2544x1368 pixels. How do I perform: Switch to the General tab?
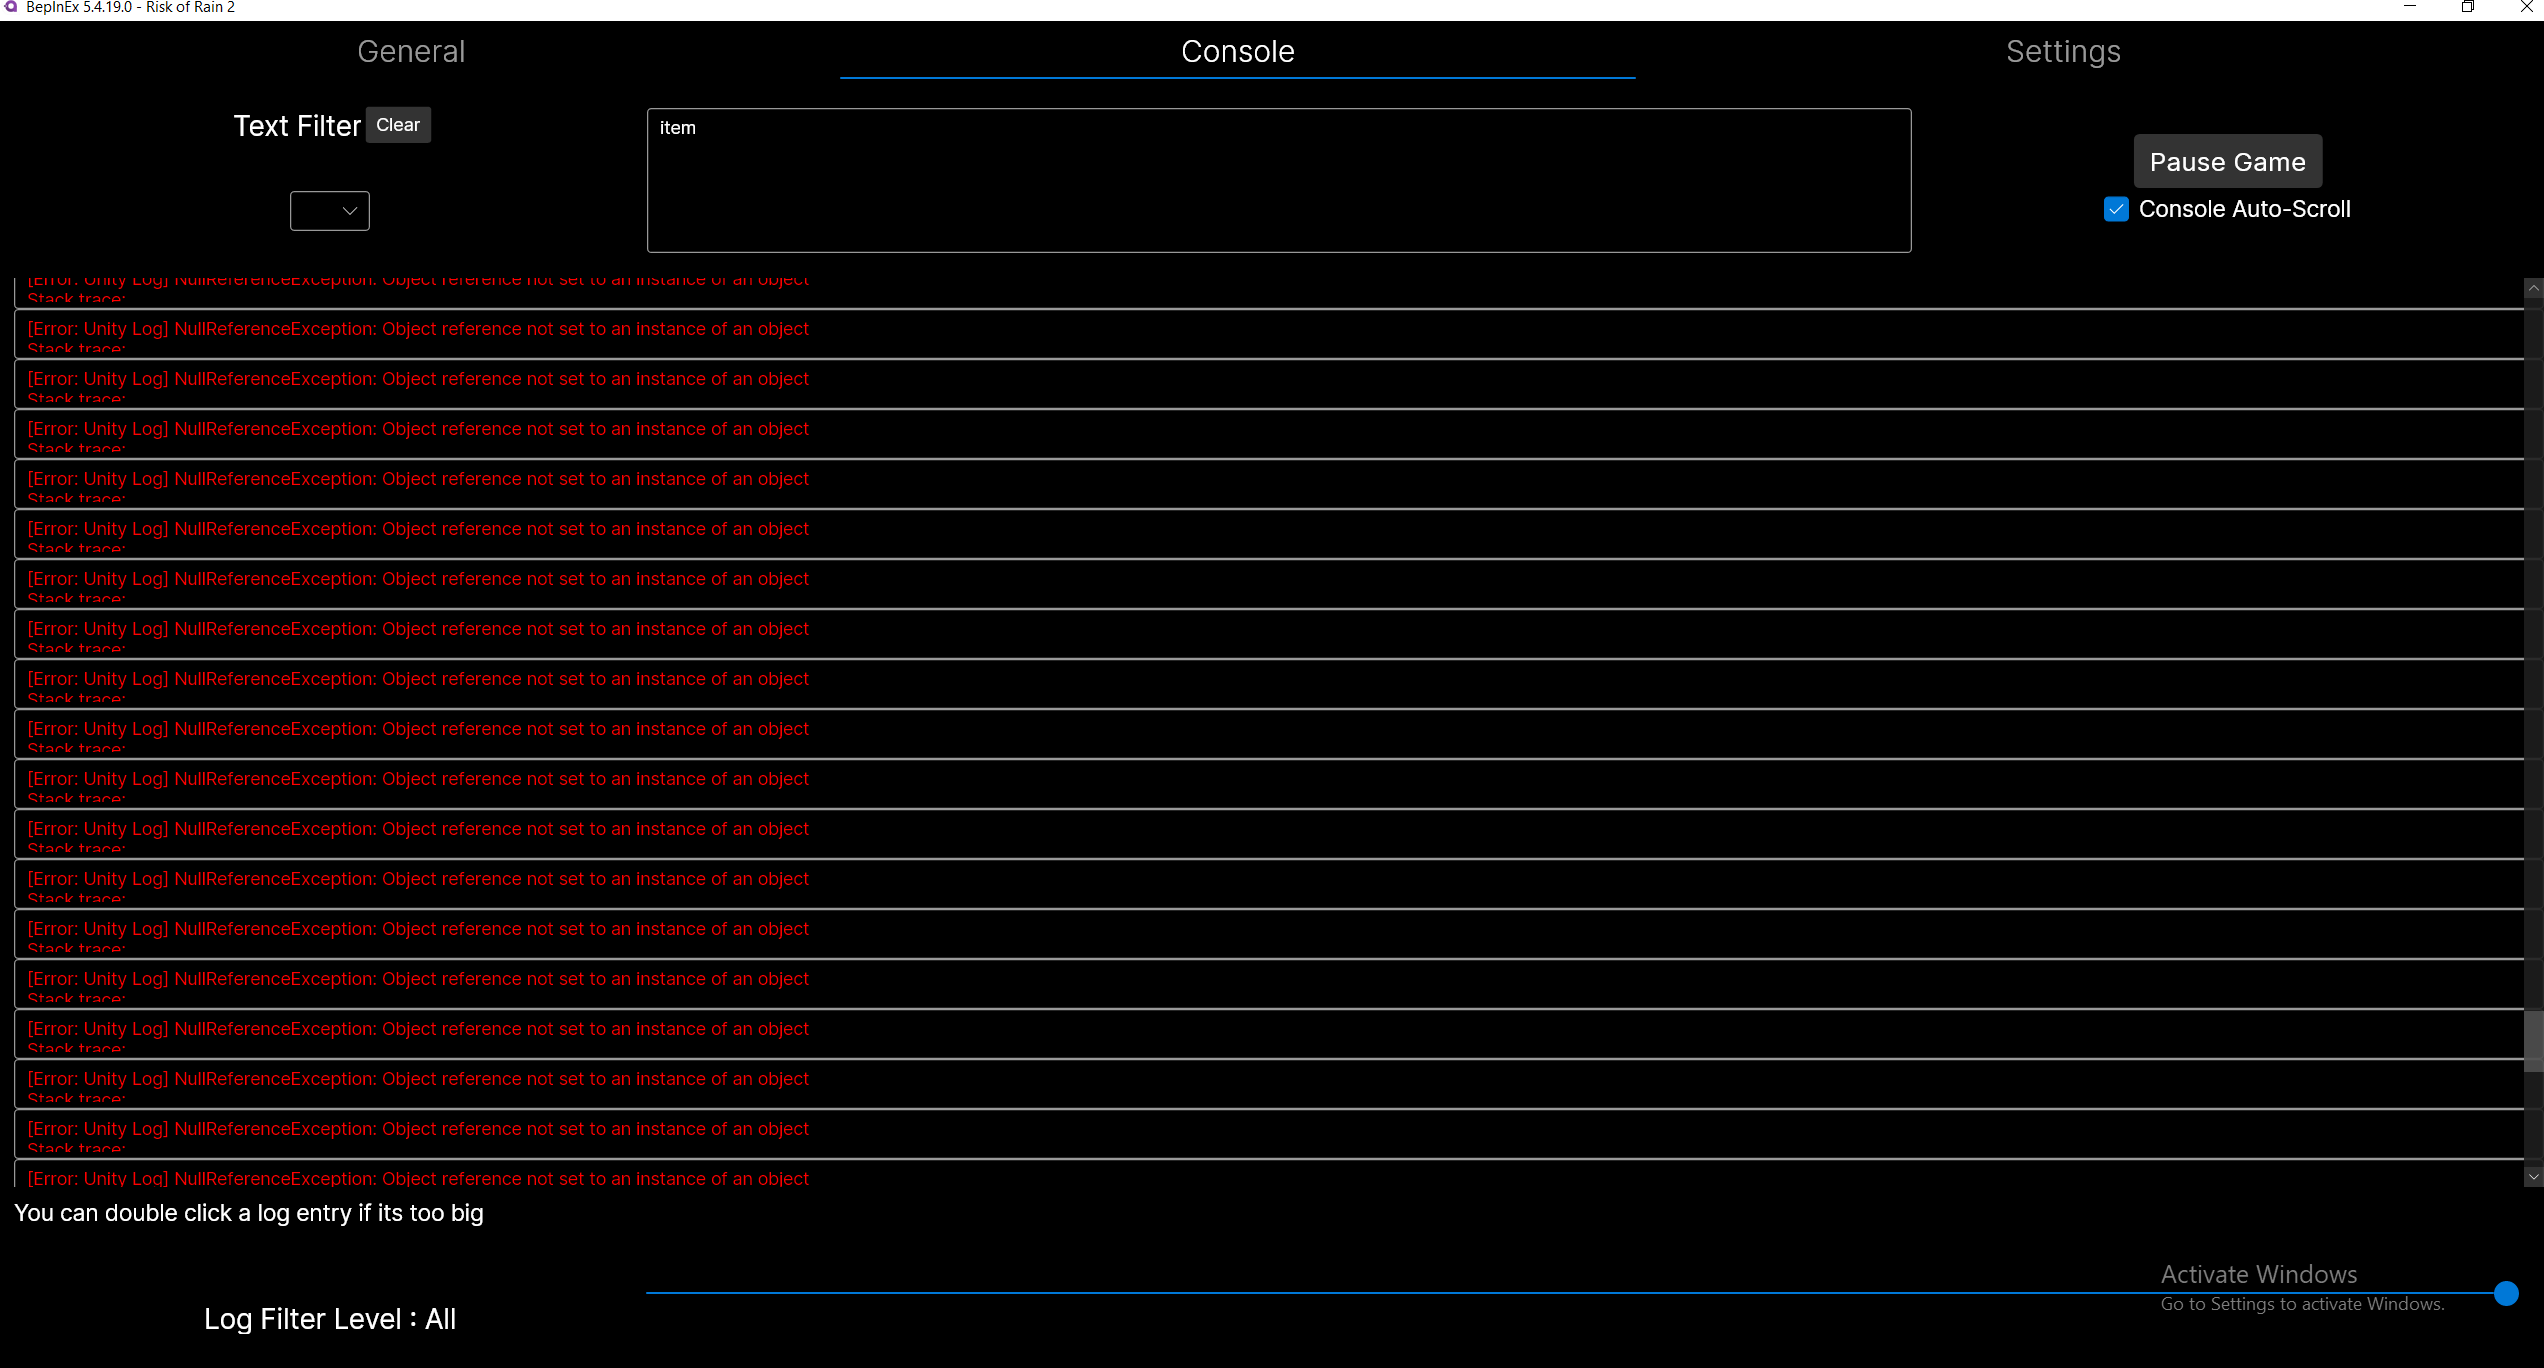tap(410, 51)
